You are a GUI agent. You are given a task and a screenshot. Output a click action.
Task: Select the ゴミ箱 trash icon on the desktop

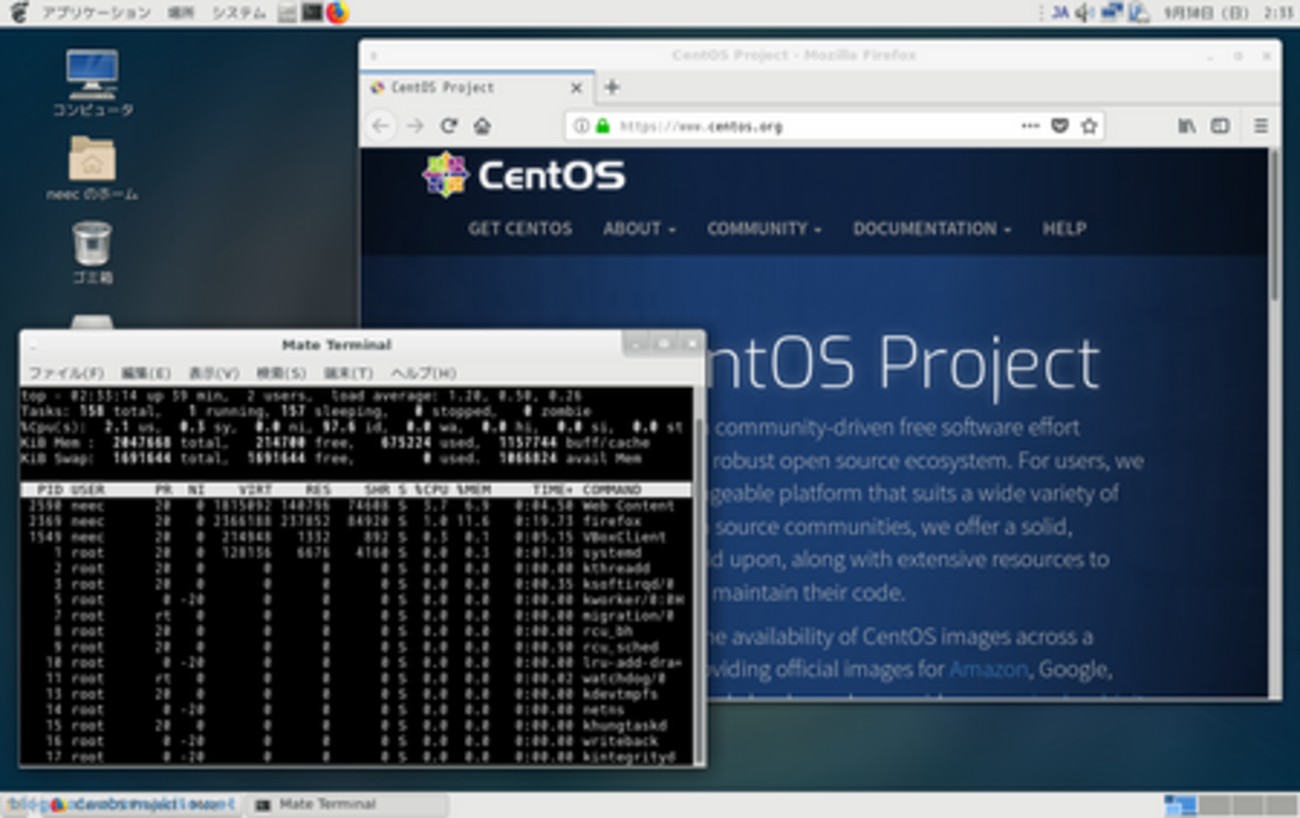pos(92,253)
